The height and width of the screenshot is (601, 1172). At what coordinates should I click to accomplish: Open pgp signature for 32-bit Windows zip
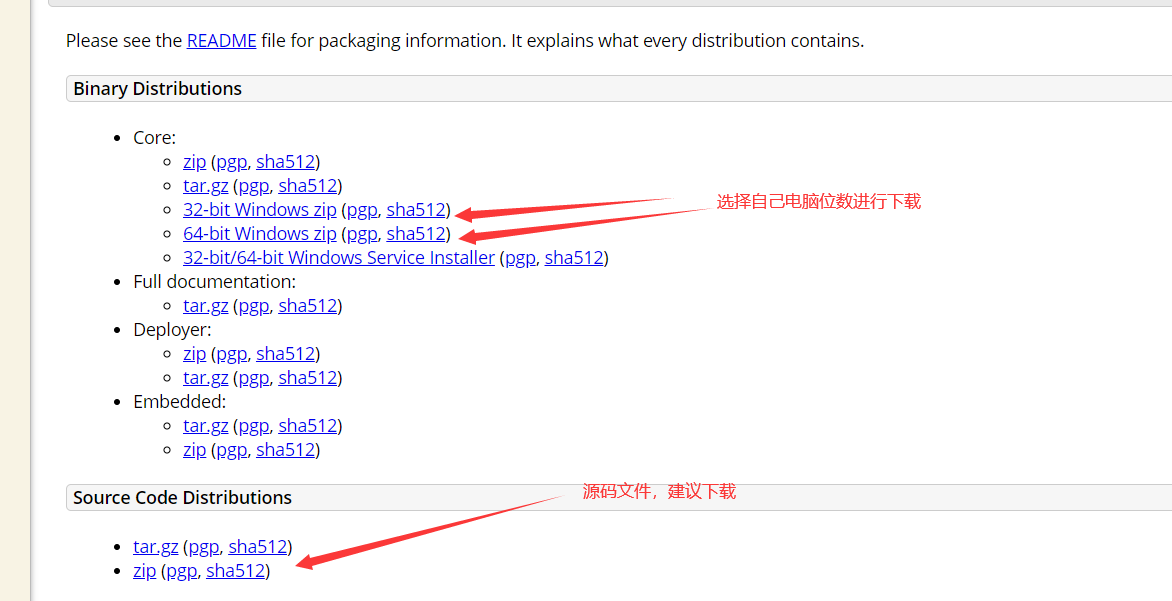pos(363,210)
